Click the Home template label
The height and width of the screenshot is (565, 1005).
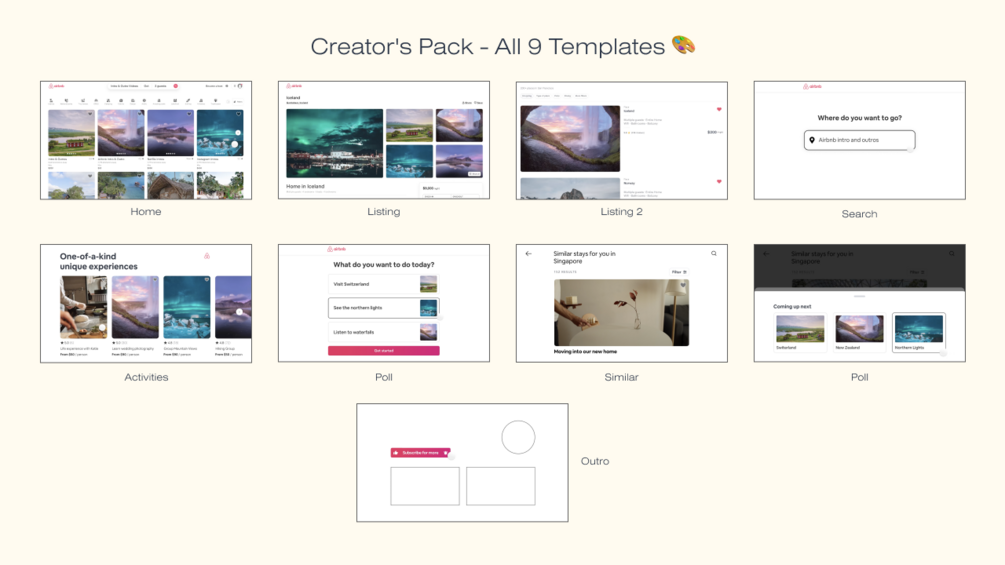(146, 211)
